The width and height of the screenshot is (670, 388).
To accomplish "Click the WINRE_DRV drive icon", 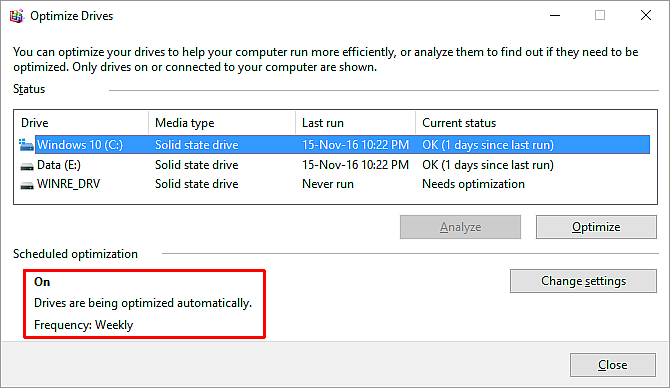I will click(26, 185).
